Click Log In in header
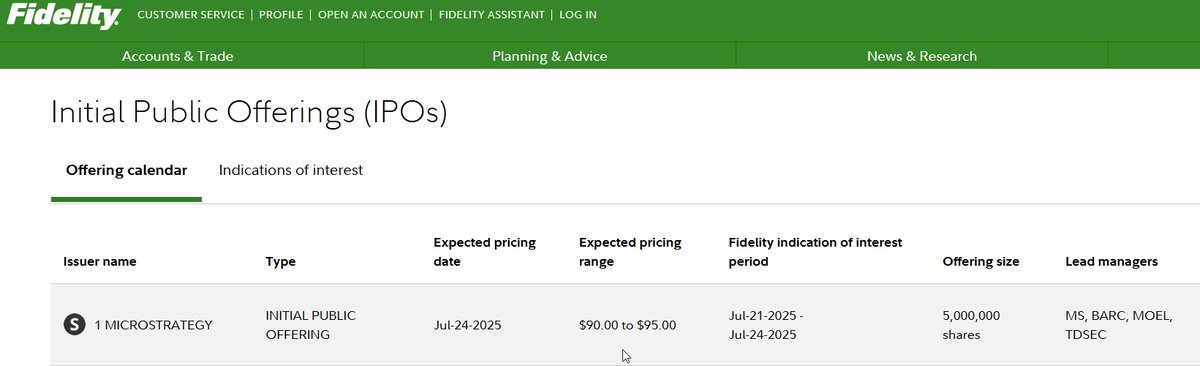Viewport: 1200px width, 366px height. pyautogui.click(x=578, y=15)
